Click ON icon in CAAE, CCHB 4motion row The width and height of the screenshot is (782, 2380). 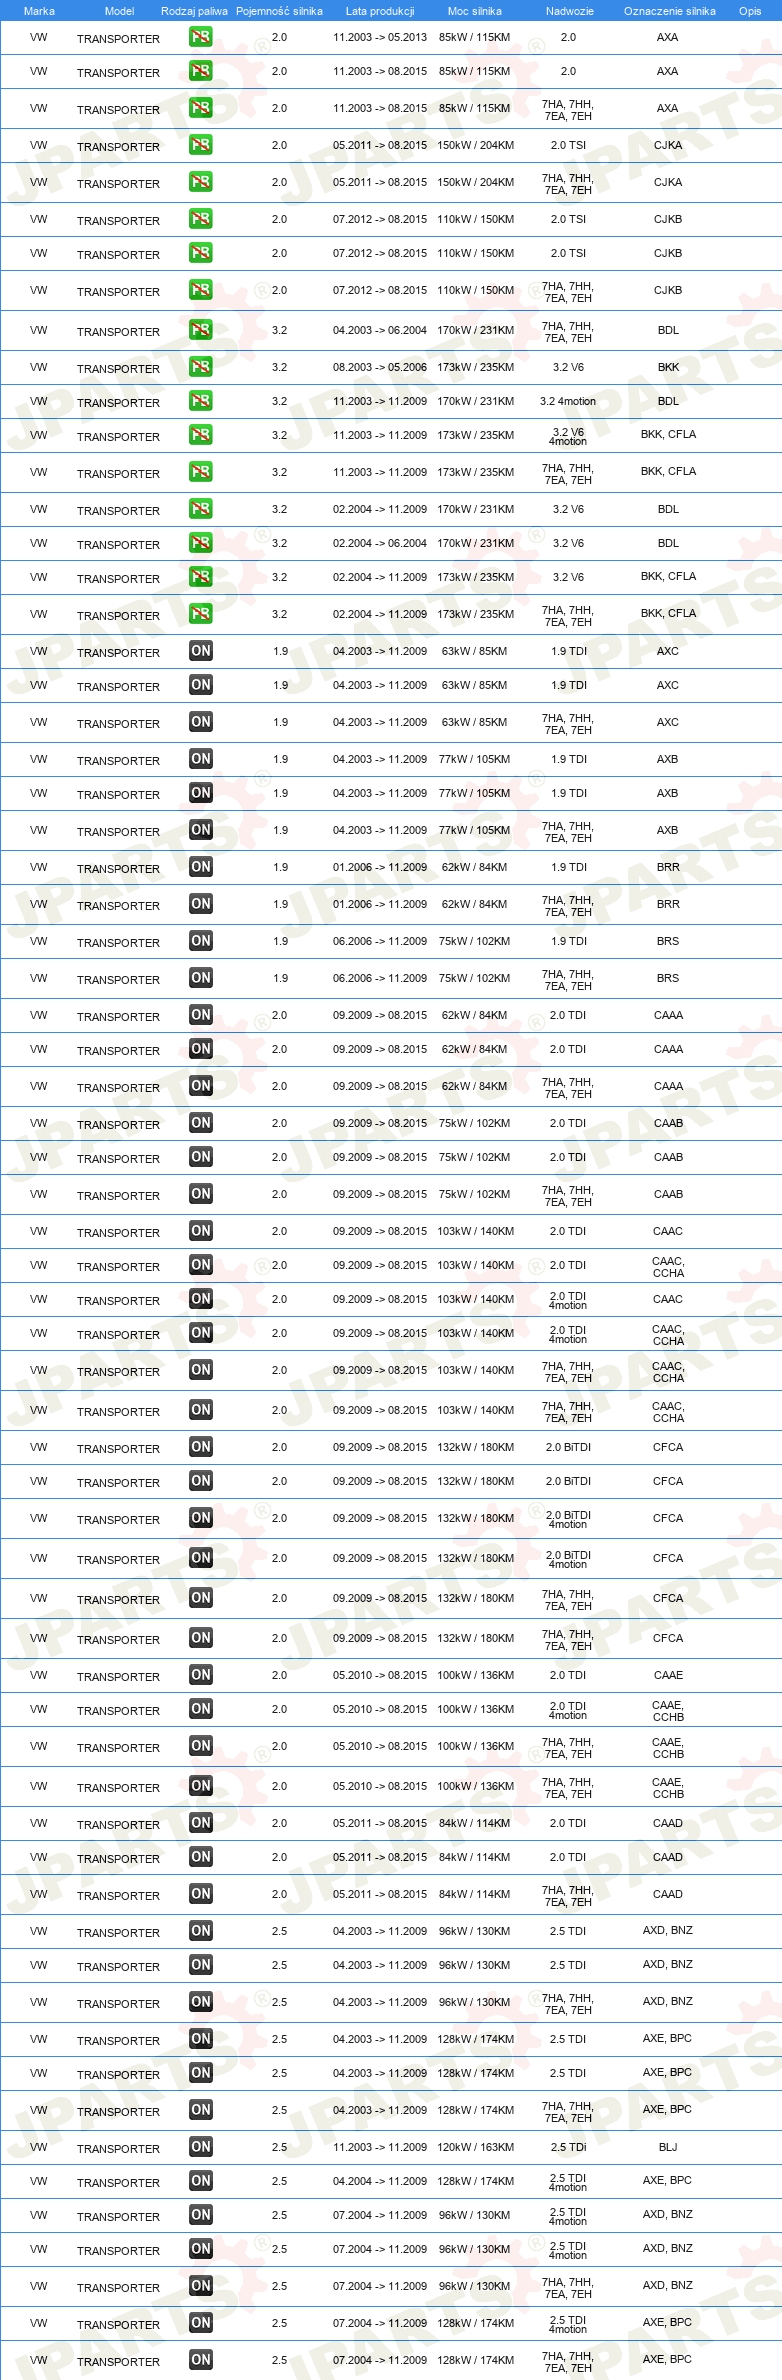[x=200, y=1709]
